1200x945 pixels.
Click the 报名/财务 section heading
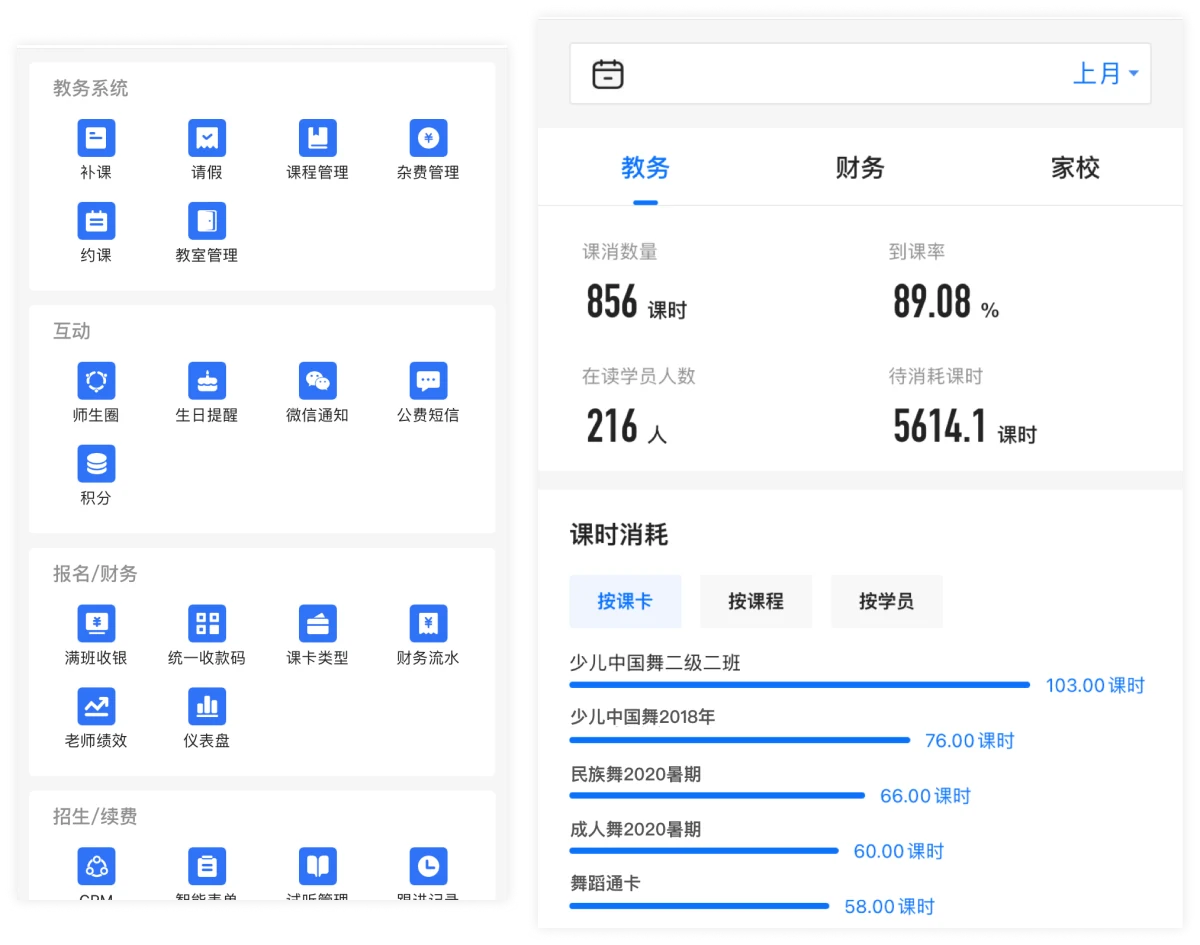[95, 574]
